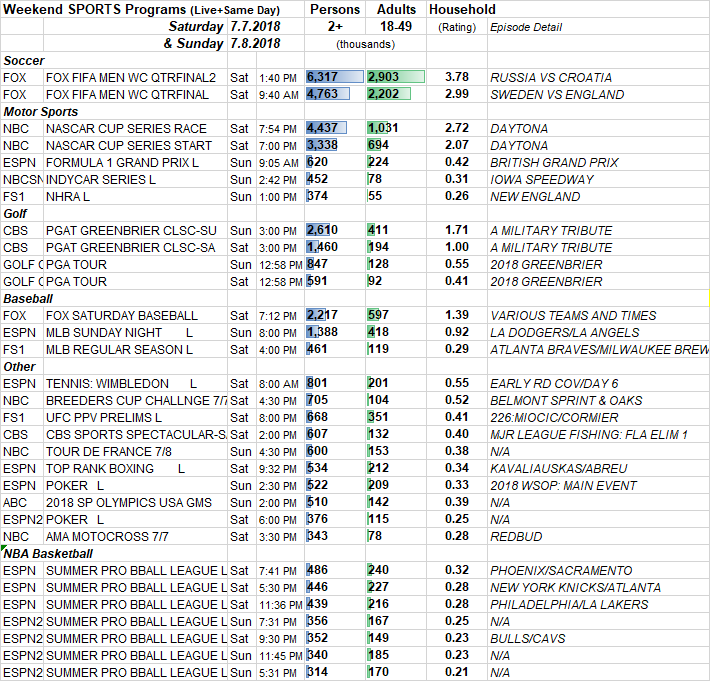Image resolution: width=710 pixels, height=681 pixels.
Task: Click the Motor Sports category heading
Action: 42,111
